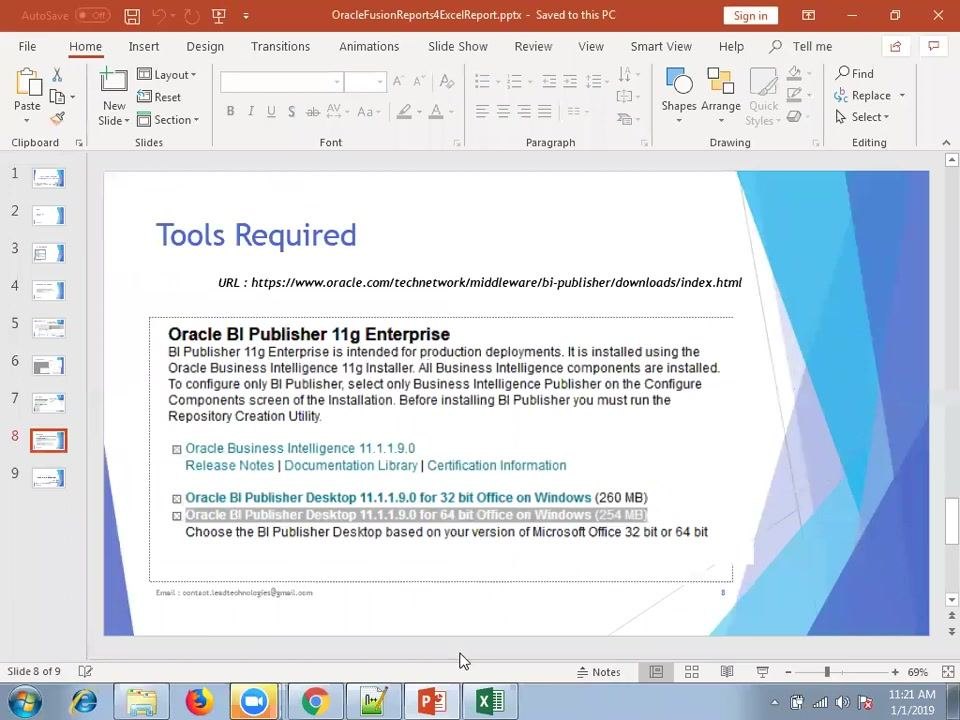
Task: Switch to Transitions tab
Action: point(280,47)
